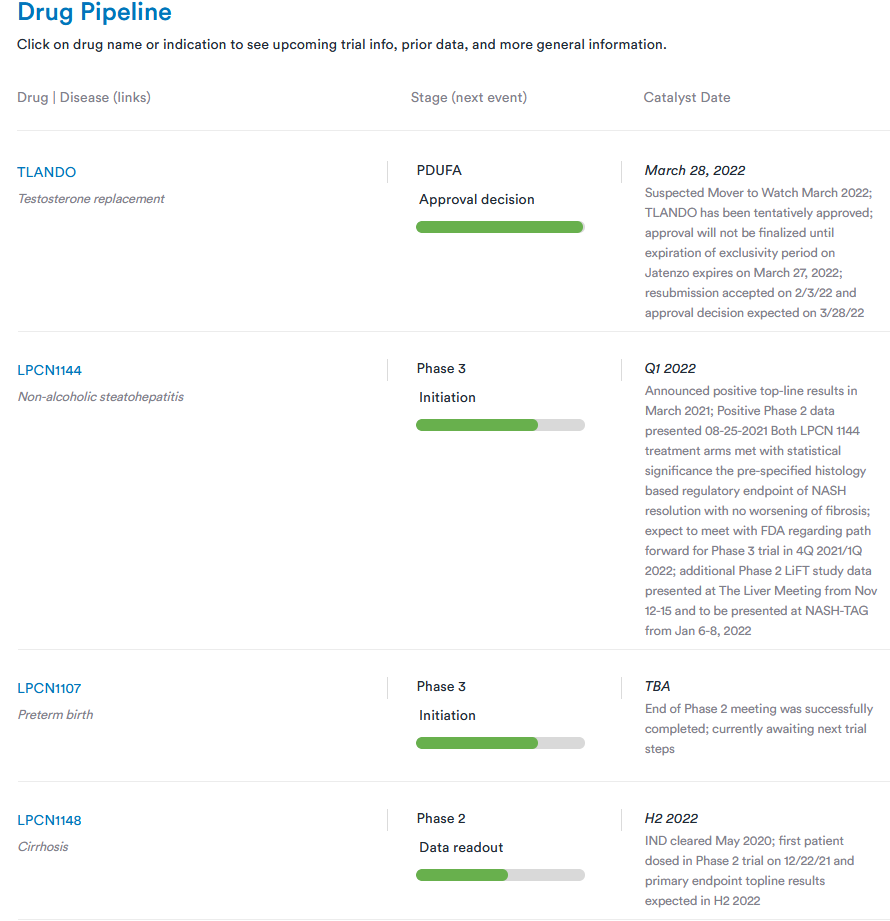Image resolution: width=890 pixels, height=921 pixels.
Task: Click the Drug Pipeline heading
Action: pyautogui.click(x=95, y=13)
